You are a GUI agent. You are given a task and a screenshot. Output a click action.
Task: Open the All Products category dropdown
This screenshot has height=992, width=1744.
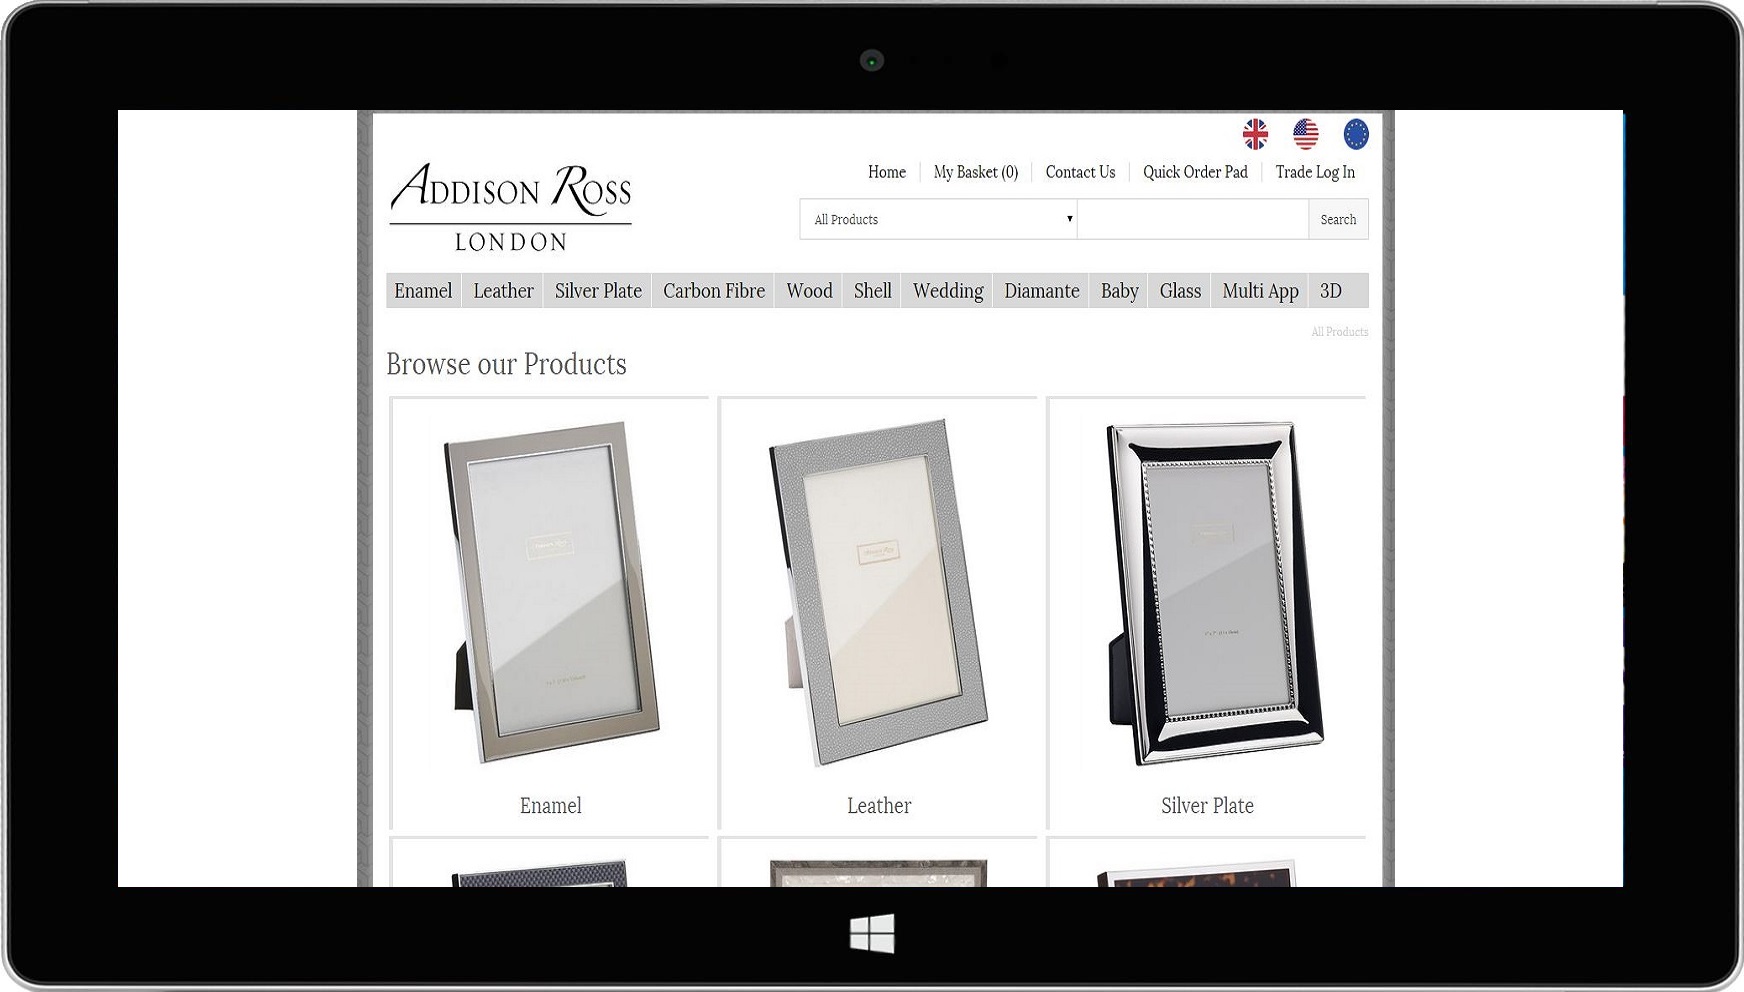(x=938, y=220)
